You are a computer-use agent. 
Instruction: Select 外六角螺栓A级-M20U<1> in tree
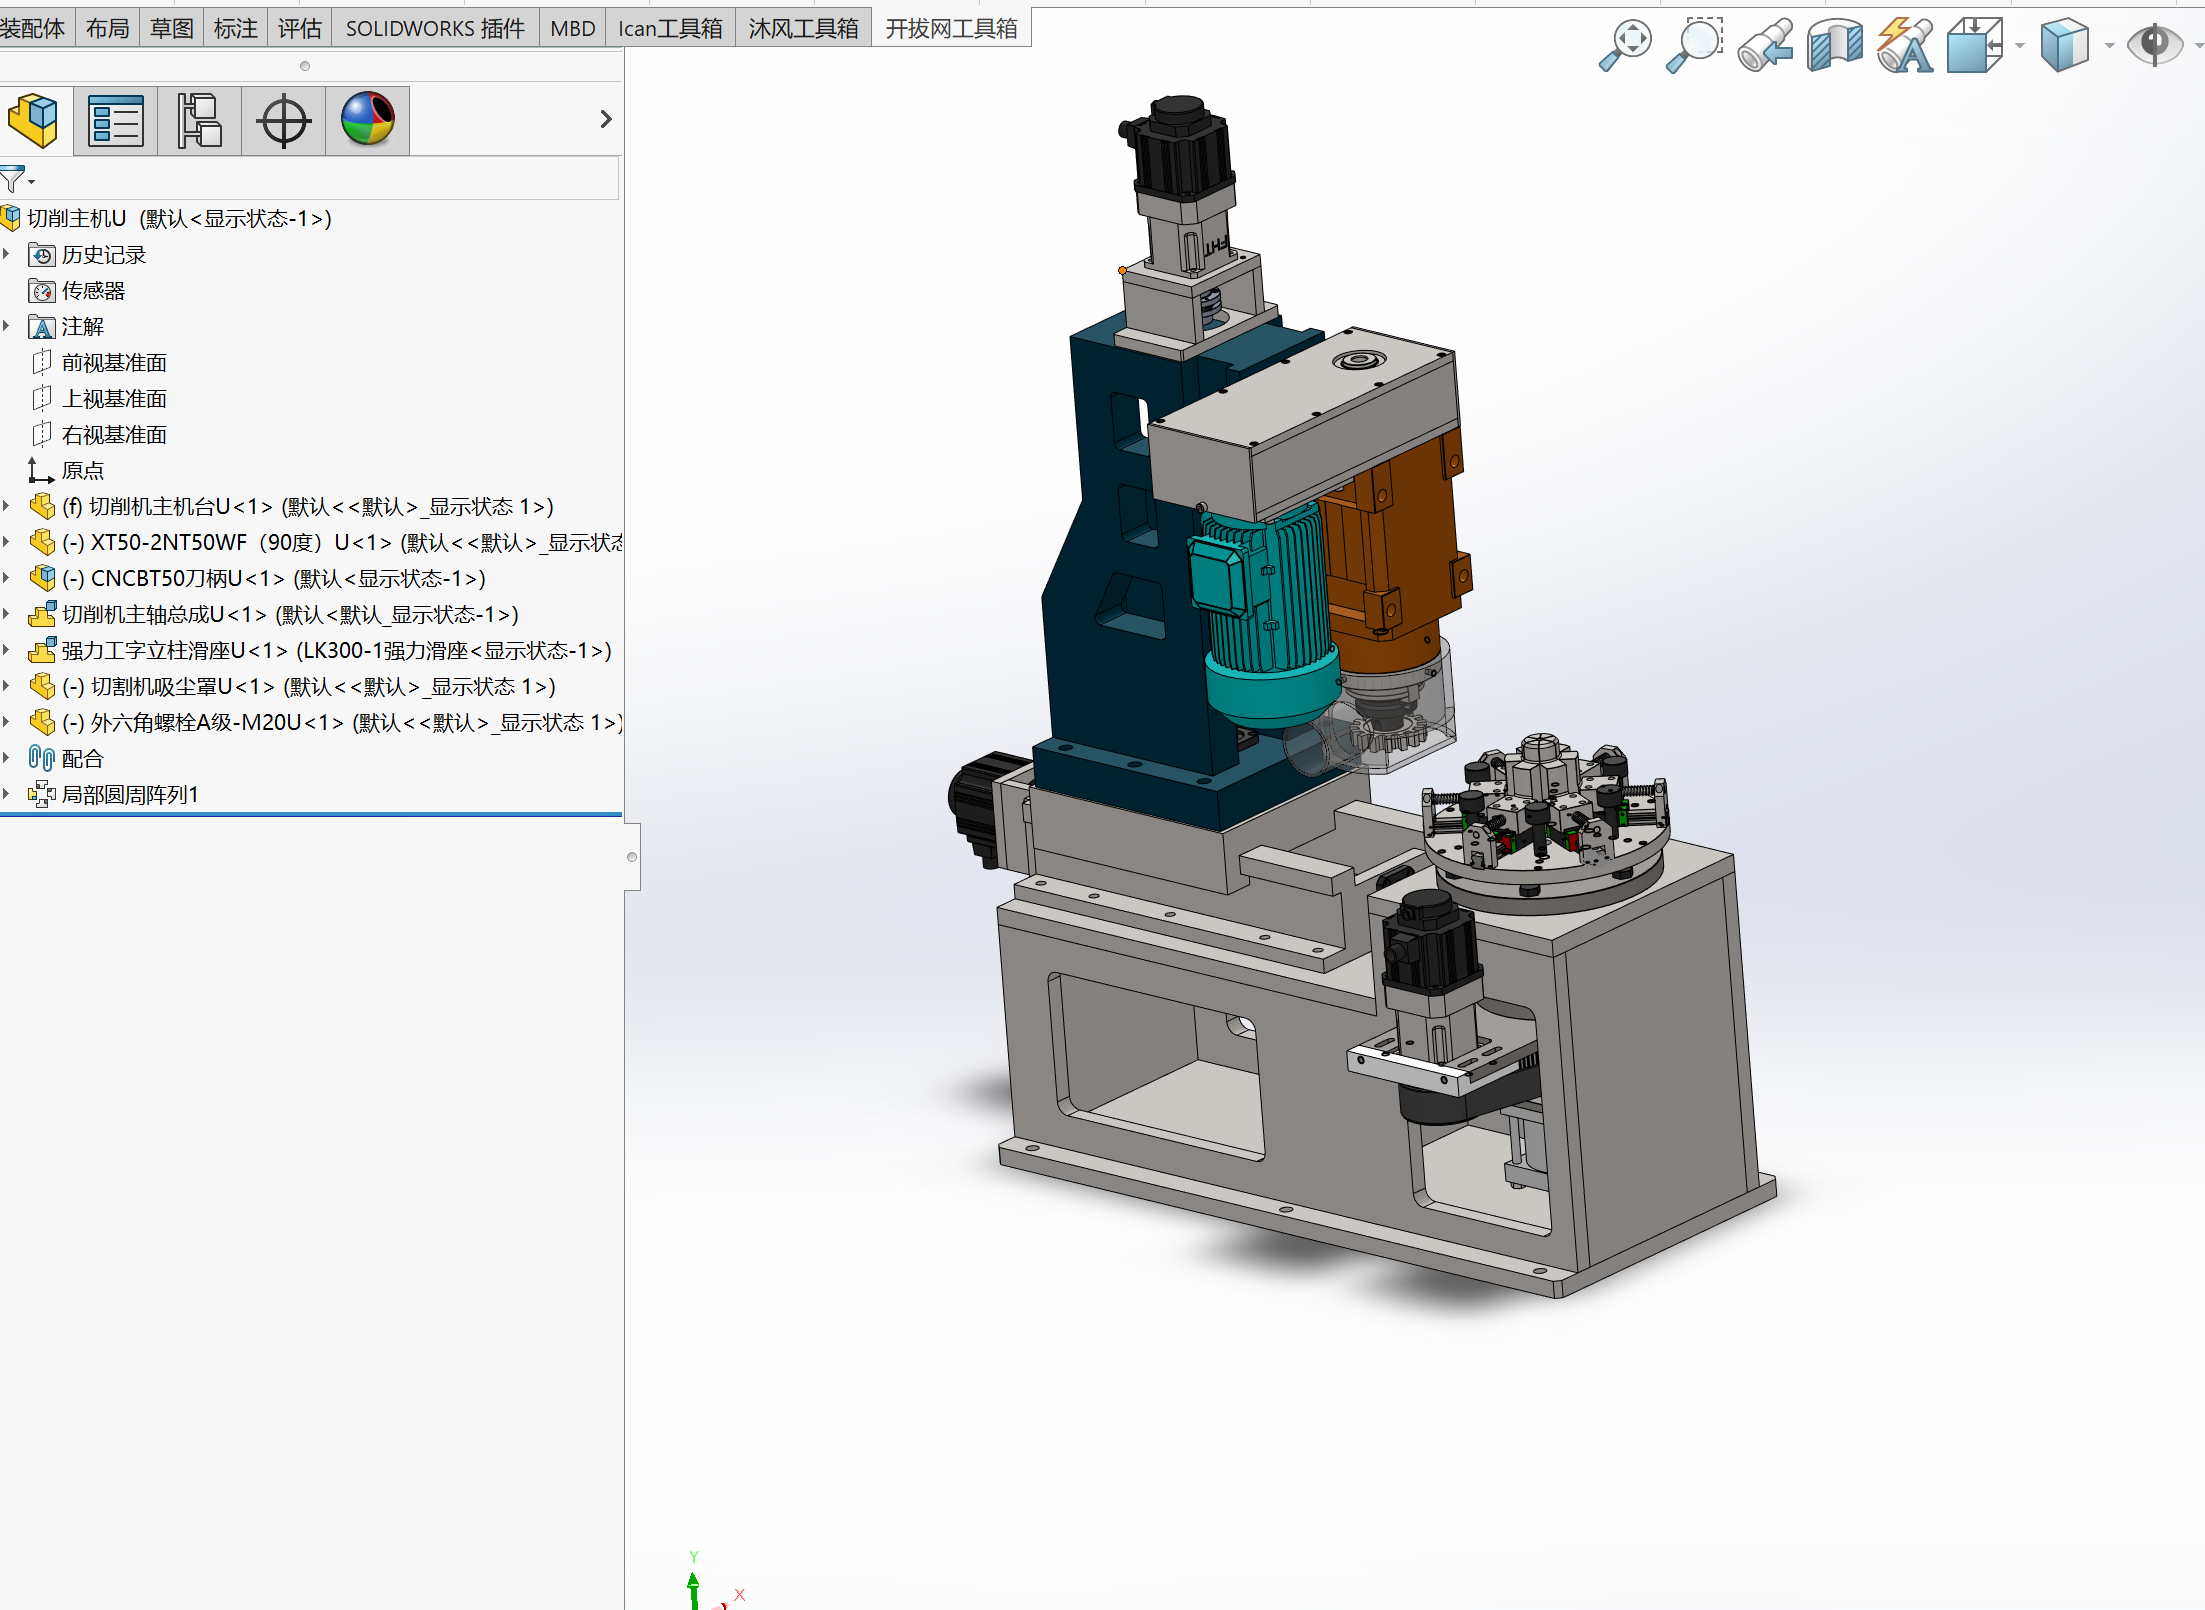click(342, 723)
